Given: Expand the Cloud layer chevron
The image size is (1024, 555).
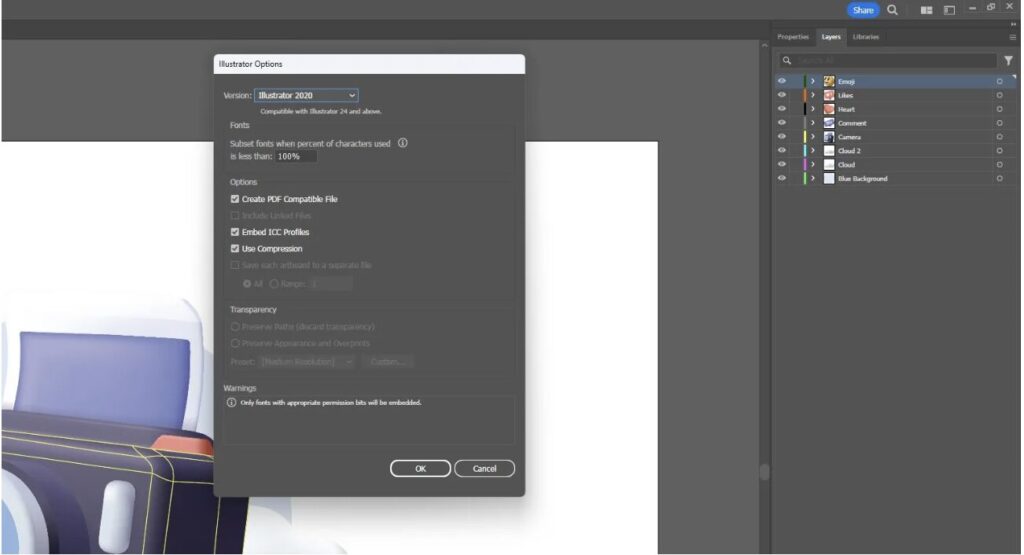Looking at the screenshot, I should [813, 165].
